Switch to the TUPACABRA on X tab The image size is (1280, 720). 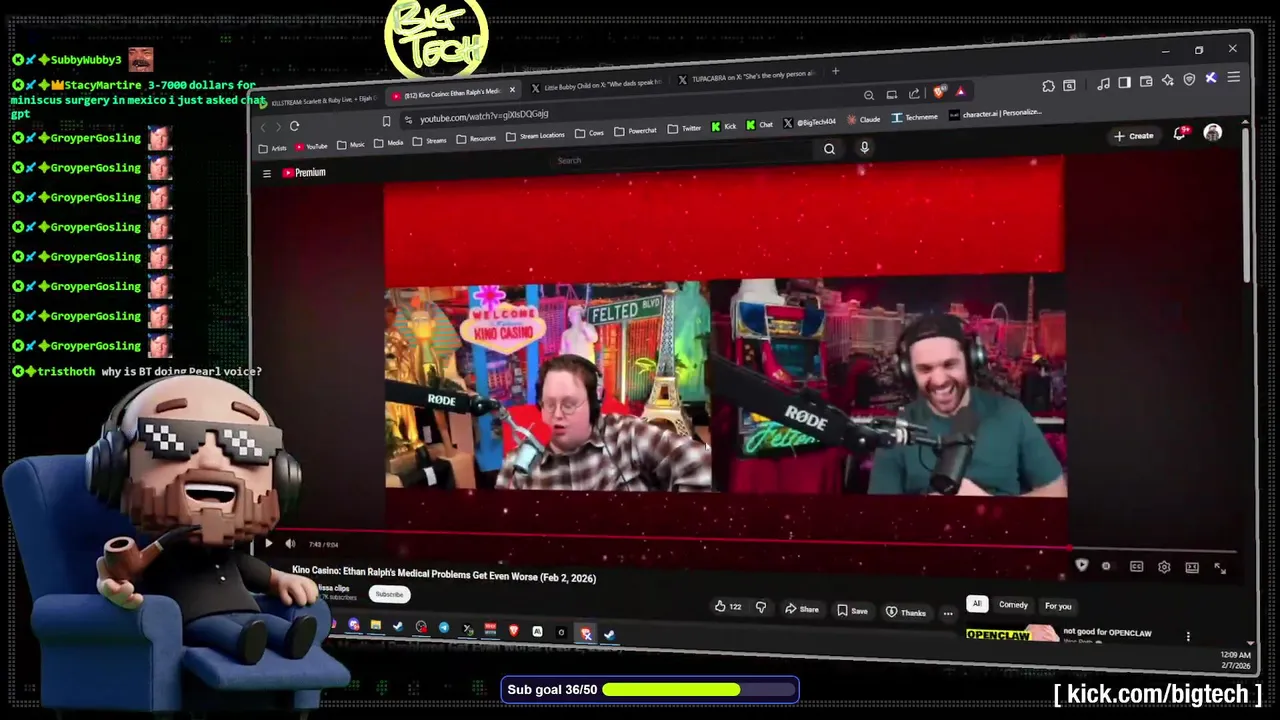point(746,76)
